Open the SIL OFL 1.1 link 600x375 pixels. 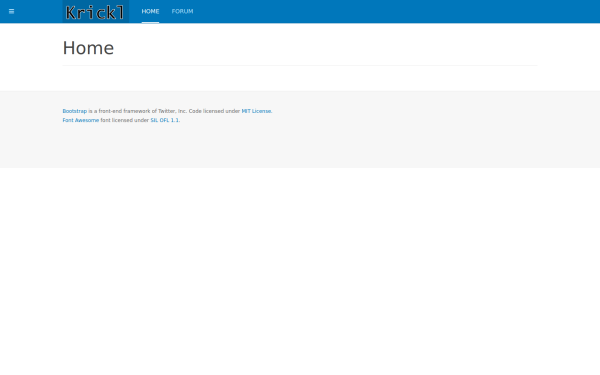point(165,120)
